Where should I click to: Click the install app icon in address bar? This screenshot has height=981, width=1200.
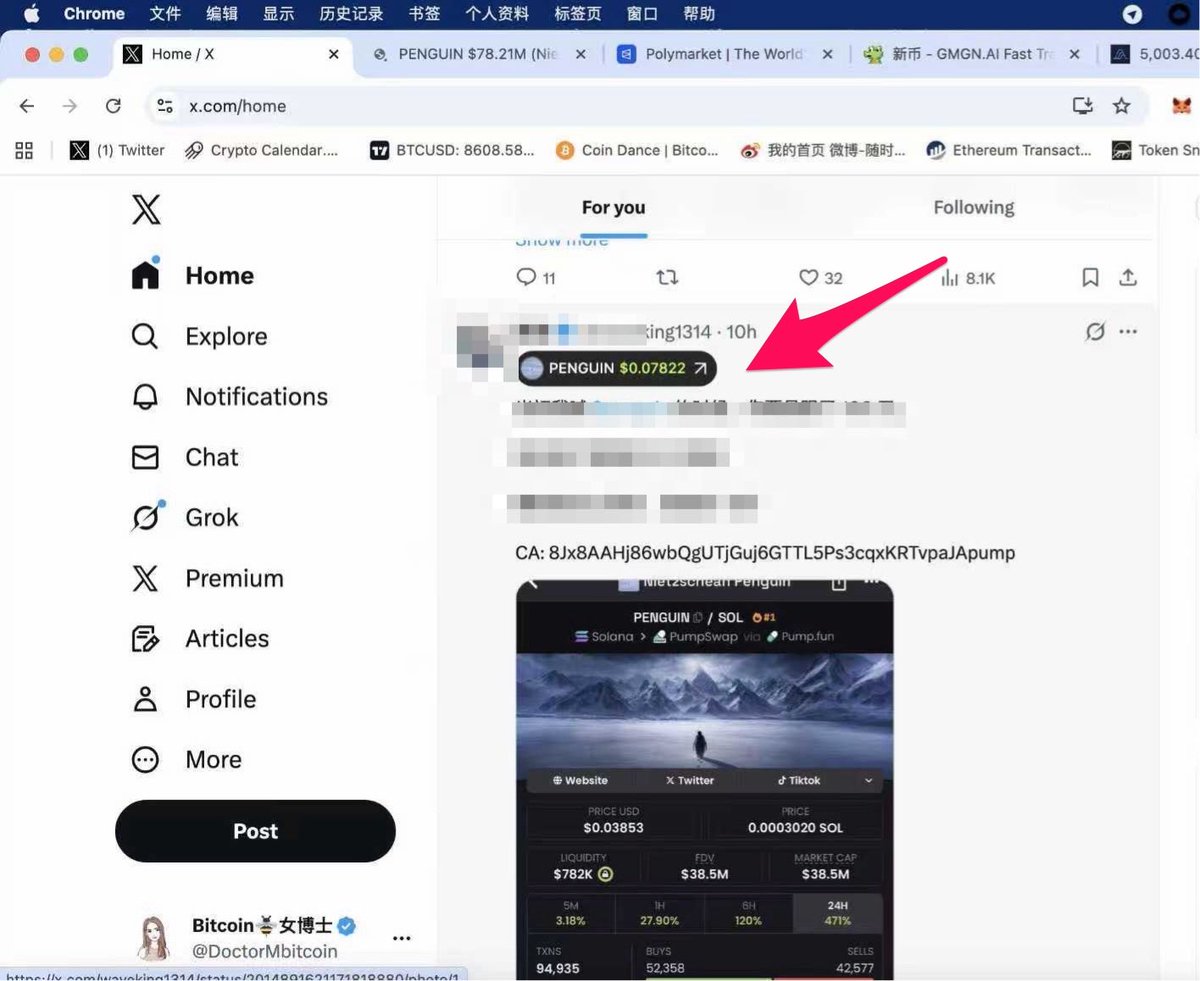(1082, 106)
